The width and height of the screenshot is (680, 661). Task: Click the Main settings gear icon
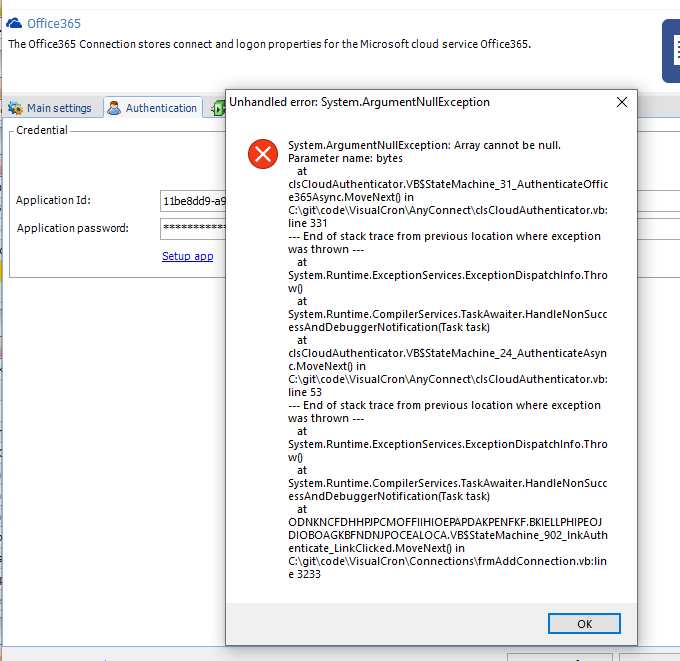click(x=16, y=108)
